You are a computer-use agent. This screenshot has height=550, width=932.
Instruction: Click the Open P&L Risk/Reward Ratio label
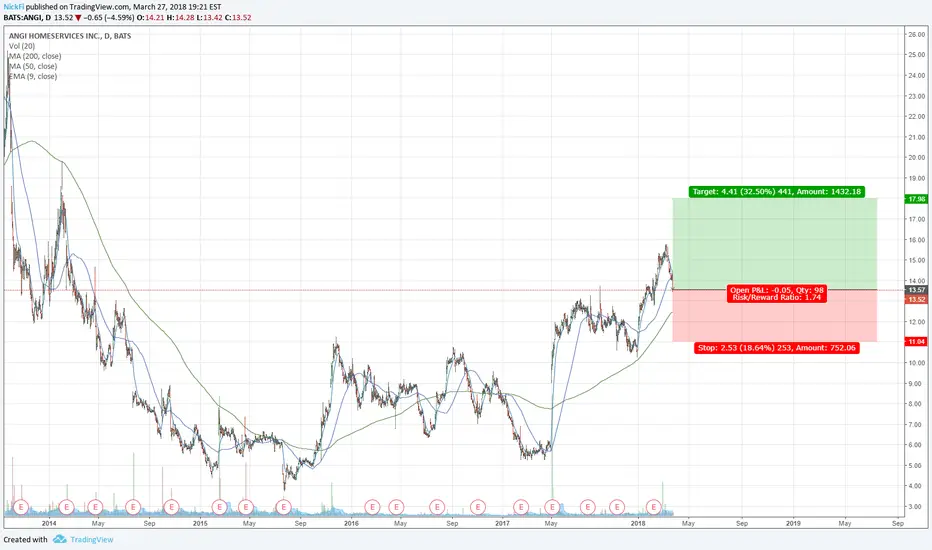pyautogui.click(x=776, y=294)
